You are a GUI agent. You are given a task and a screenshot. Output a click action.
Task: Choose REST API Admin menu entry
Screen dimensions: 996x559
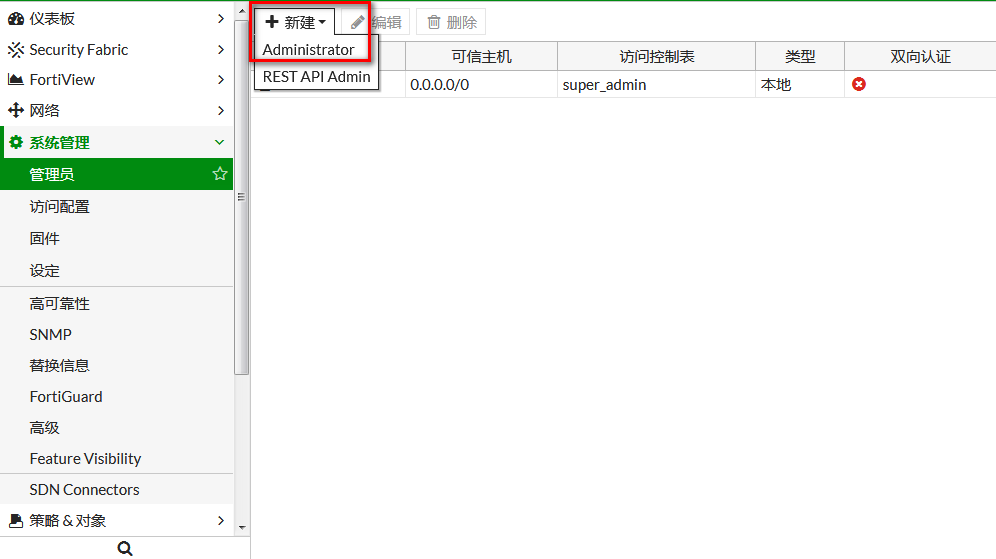[316, 76]
